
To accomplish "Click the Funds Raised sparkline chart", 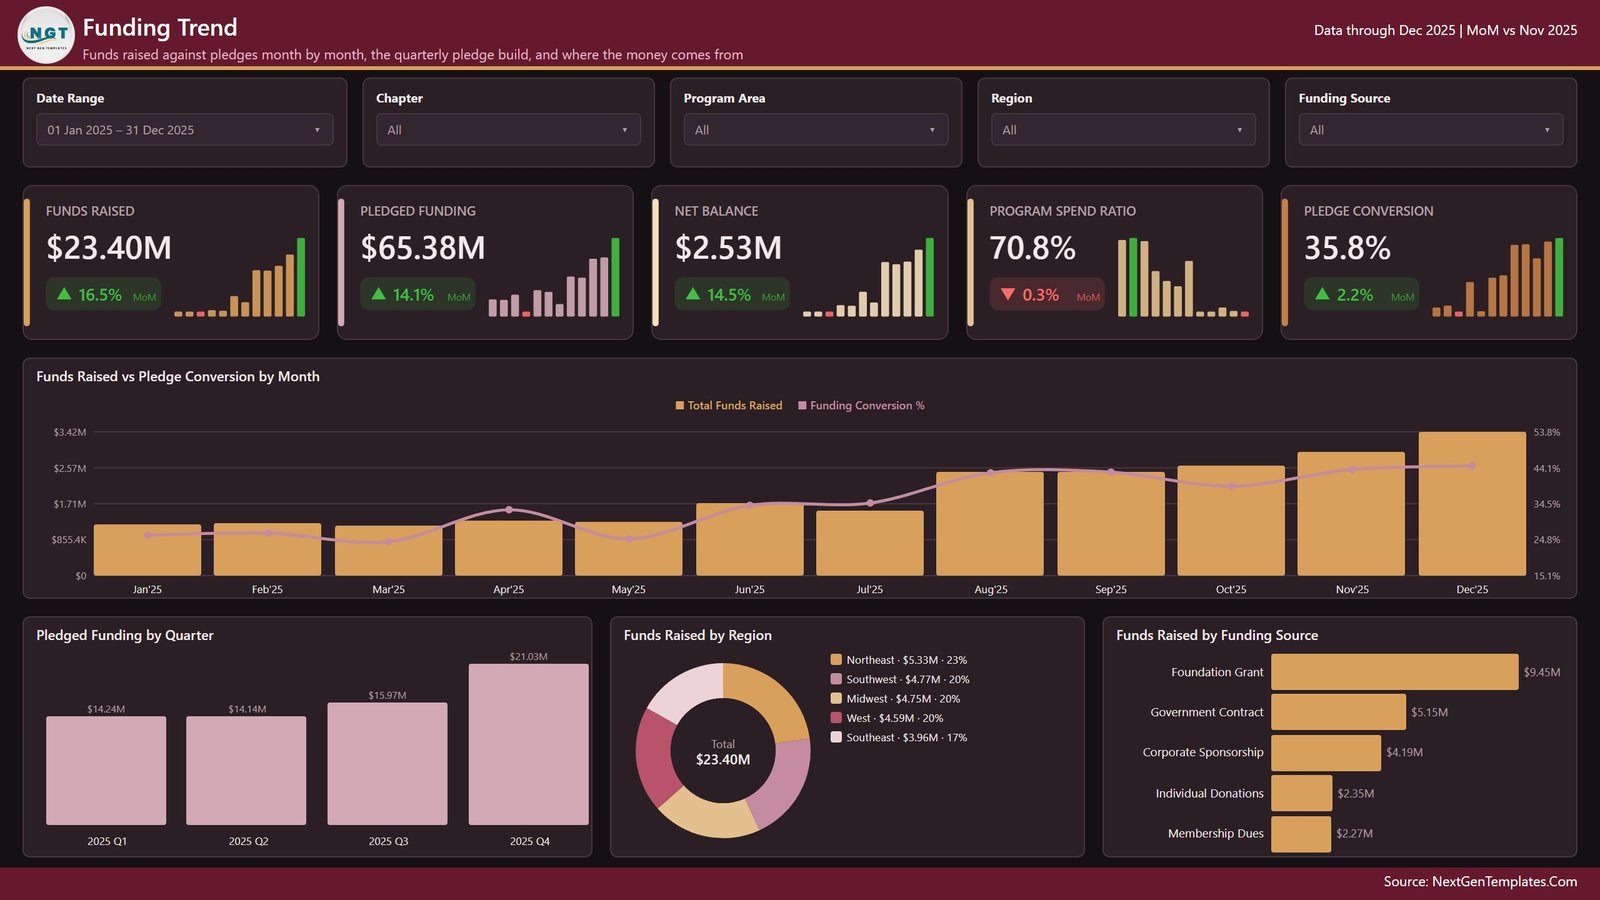I will 240,277.
